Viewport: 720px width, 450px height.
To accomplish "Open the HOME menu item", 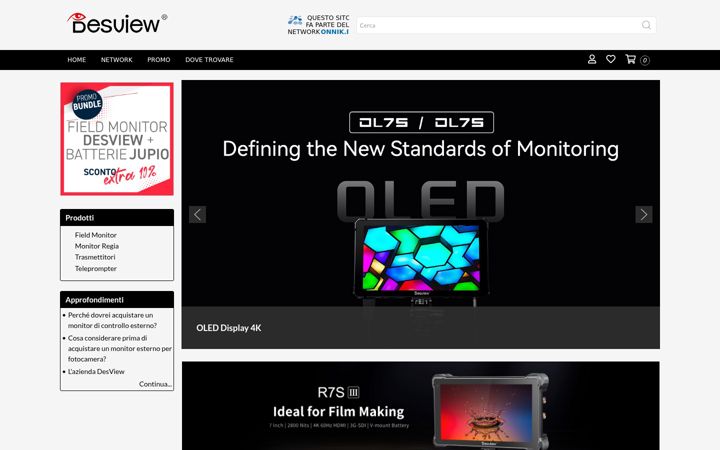I will 77,60.
